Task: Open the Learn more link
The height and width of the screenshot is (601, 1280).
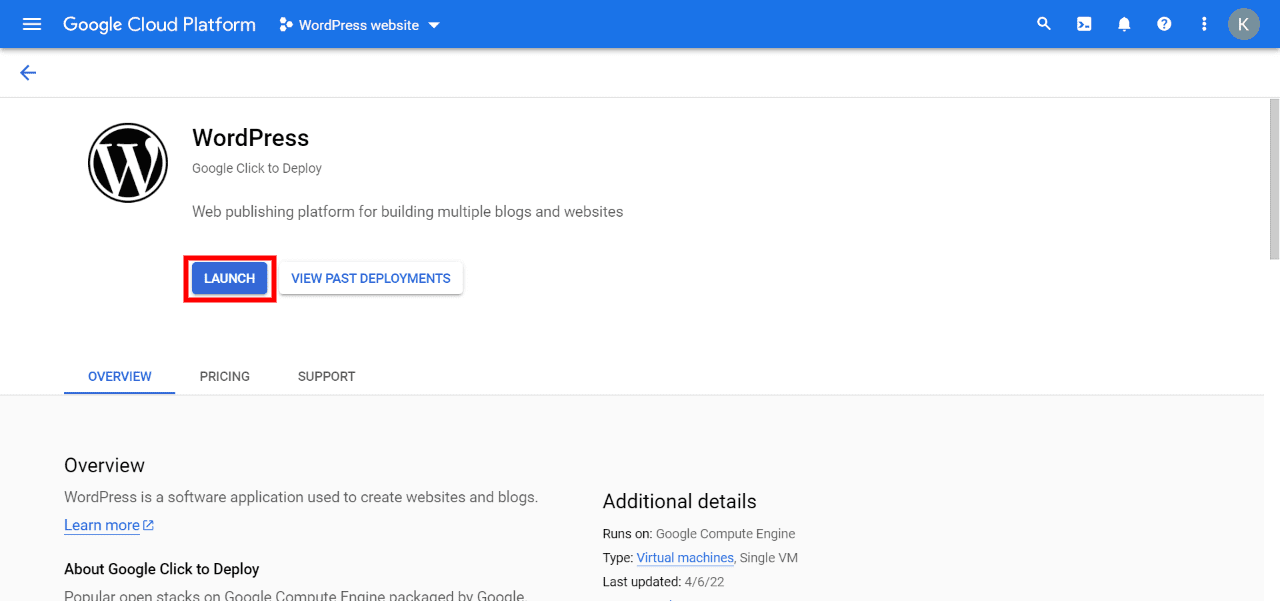Action: 103,525
